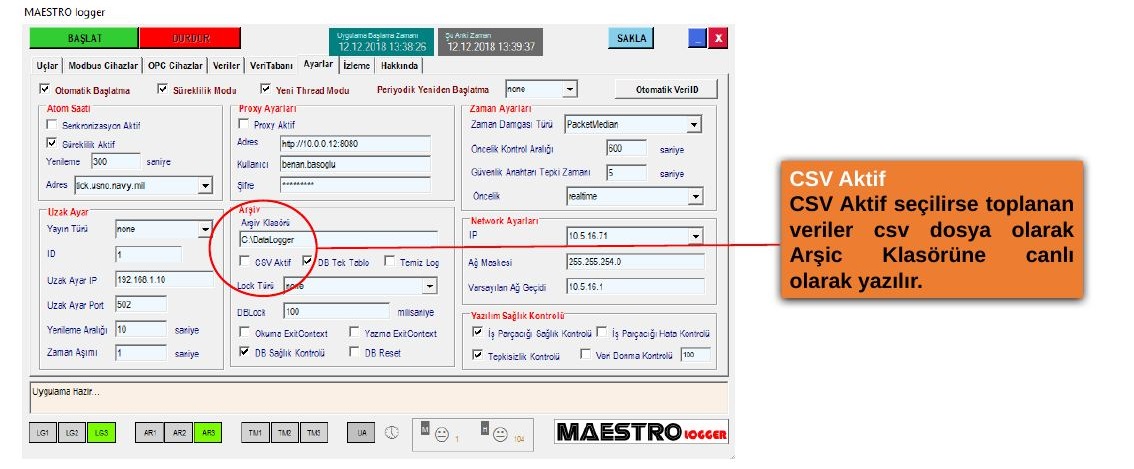Click the AR2 status indicator
Screen dimensions: 1134x469
178,433
